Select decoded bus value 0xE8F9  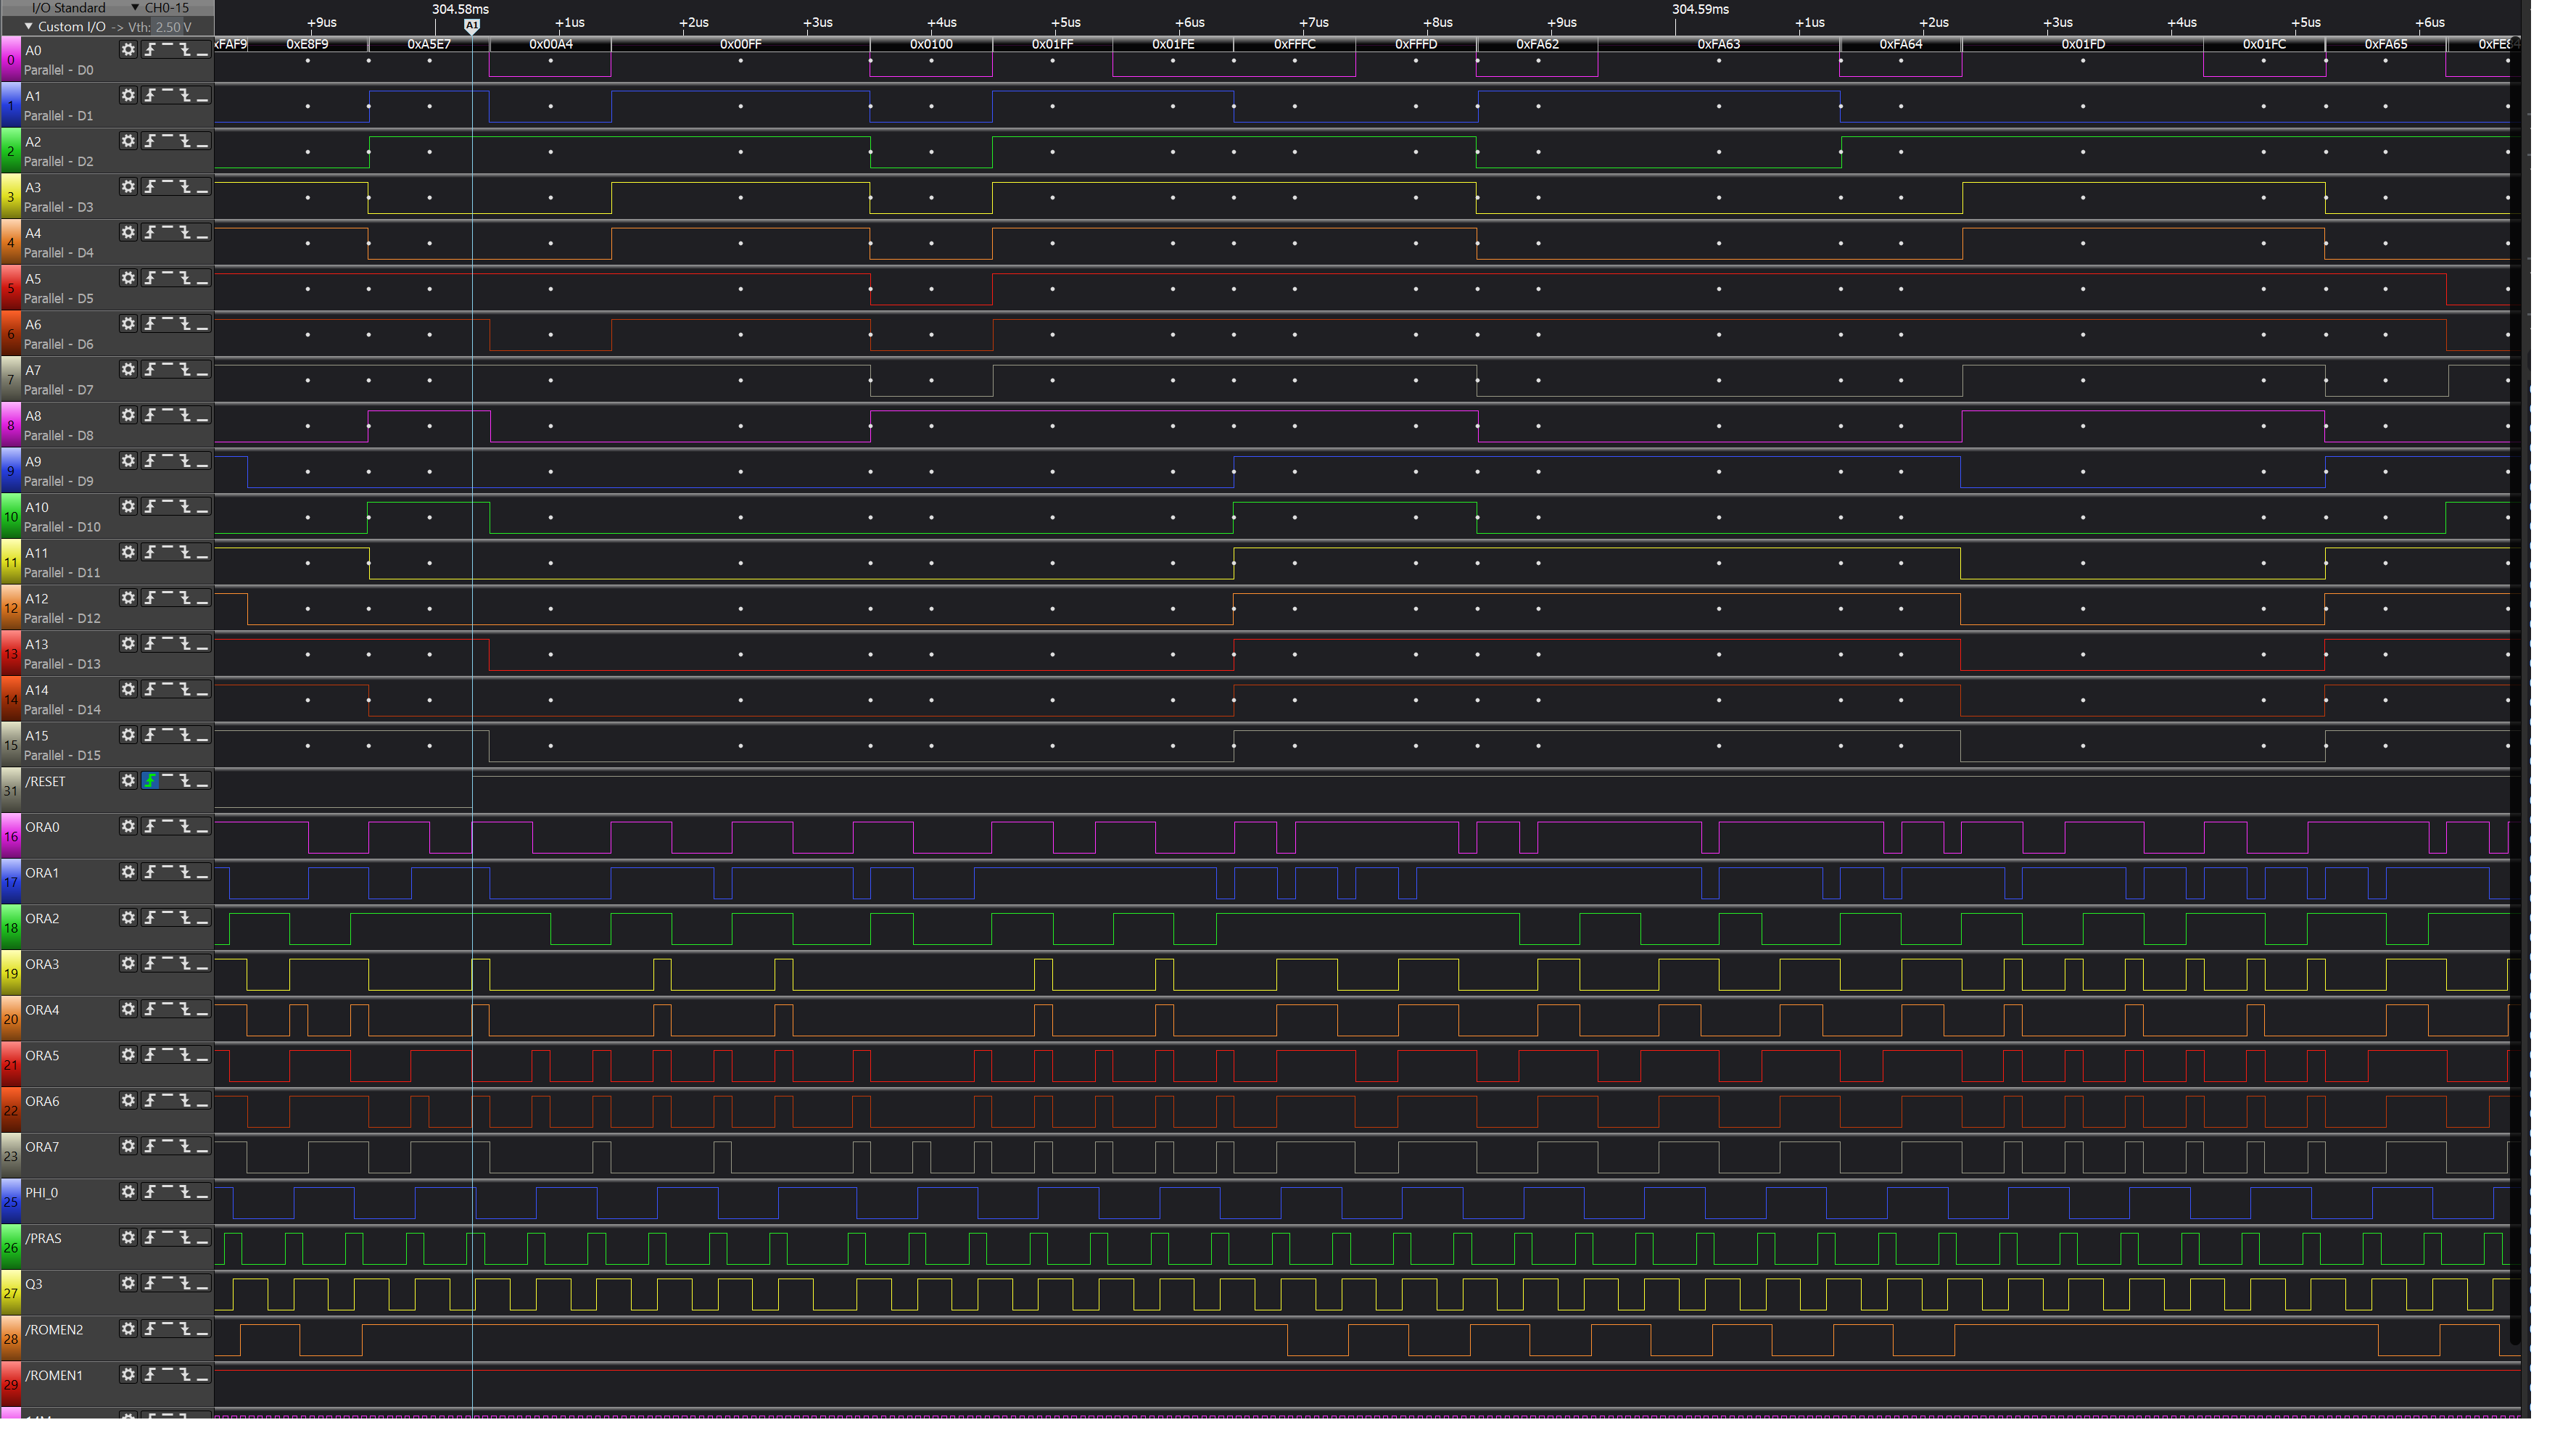click(307, 44)
